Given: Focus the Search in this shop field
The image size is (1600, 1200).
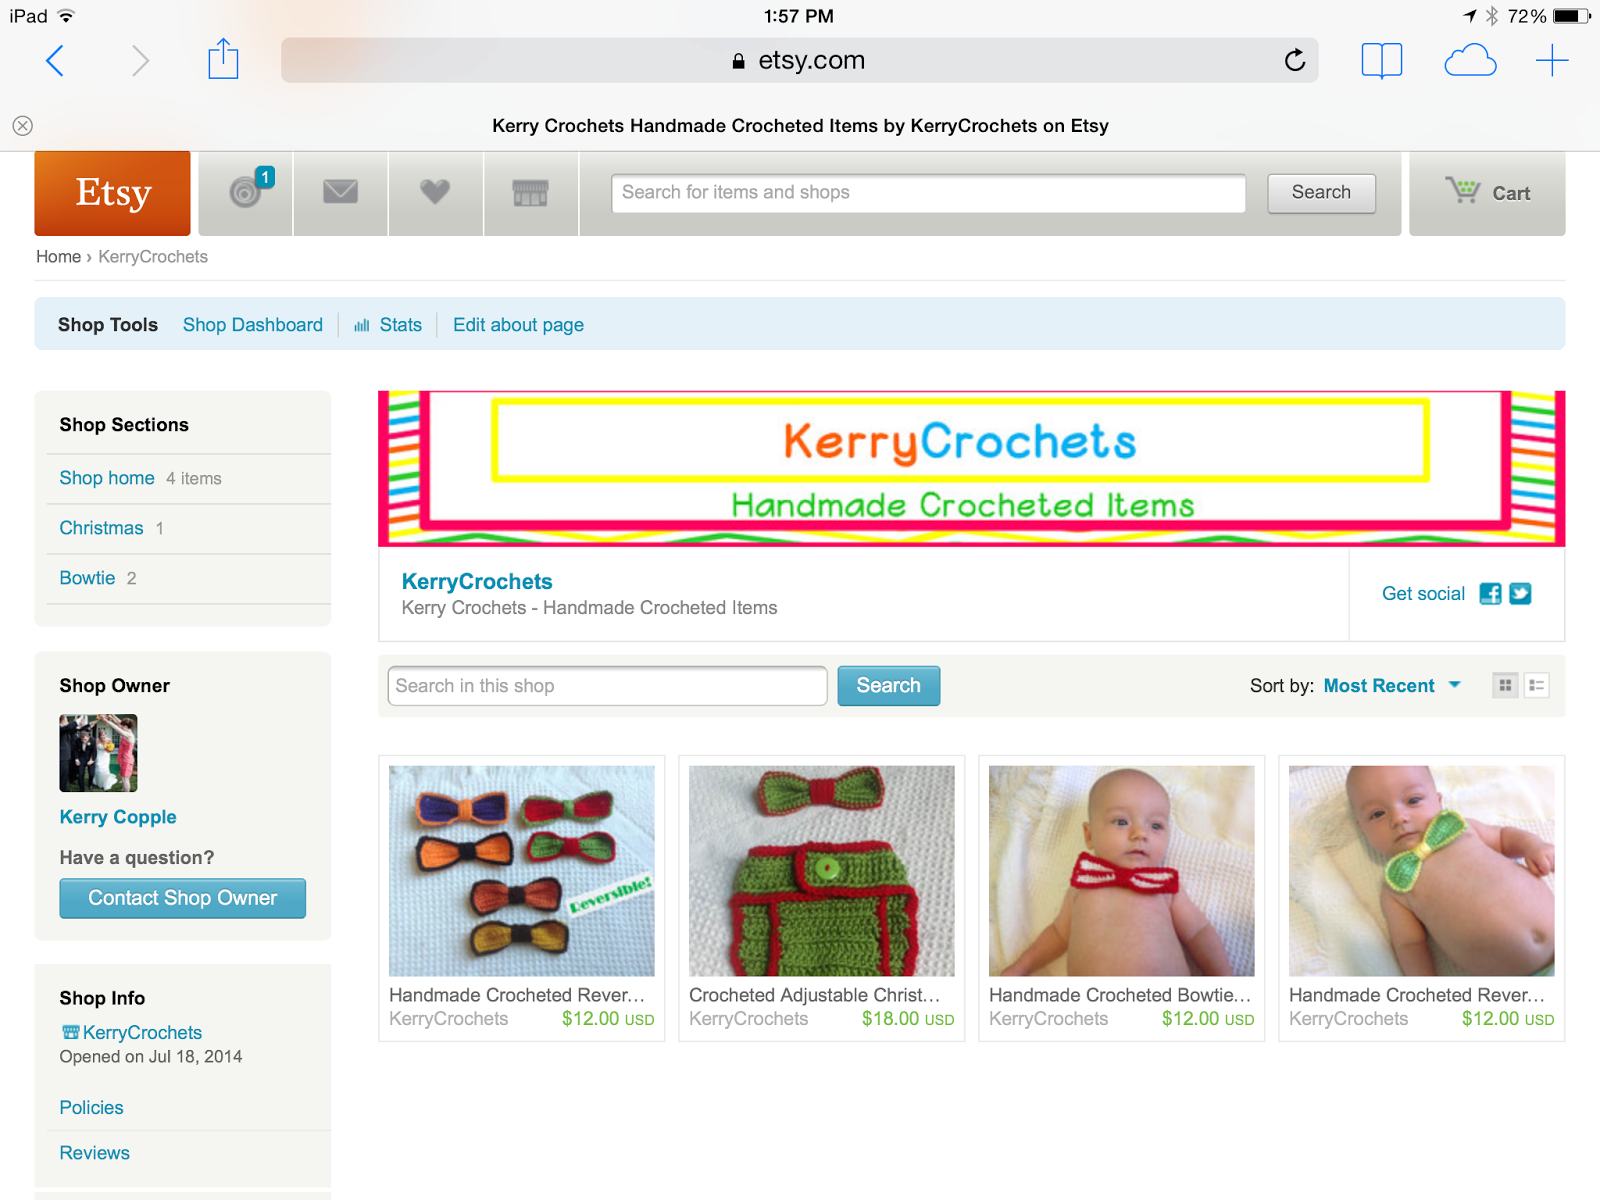Looking at the screenshot, I should tap(607, 686).
